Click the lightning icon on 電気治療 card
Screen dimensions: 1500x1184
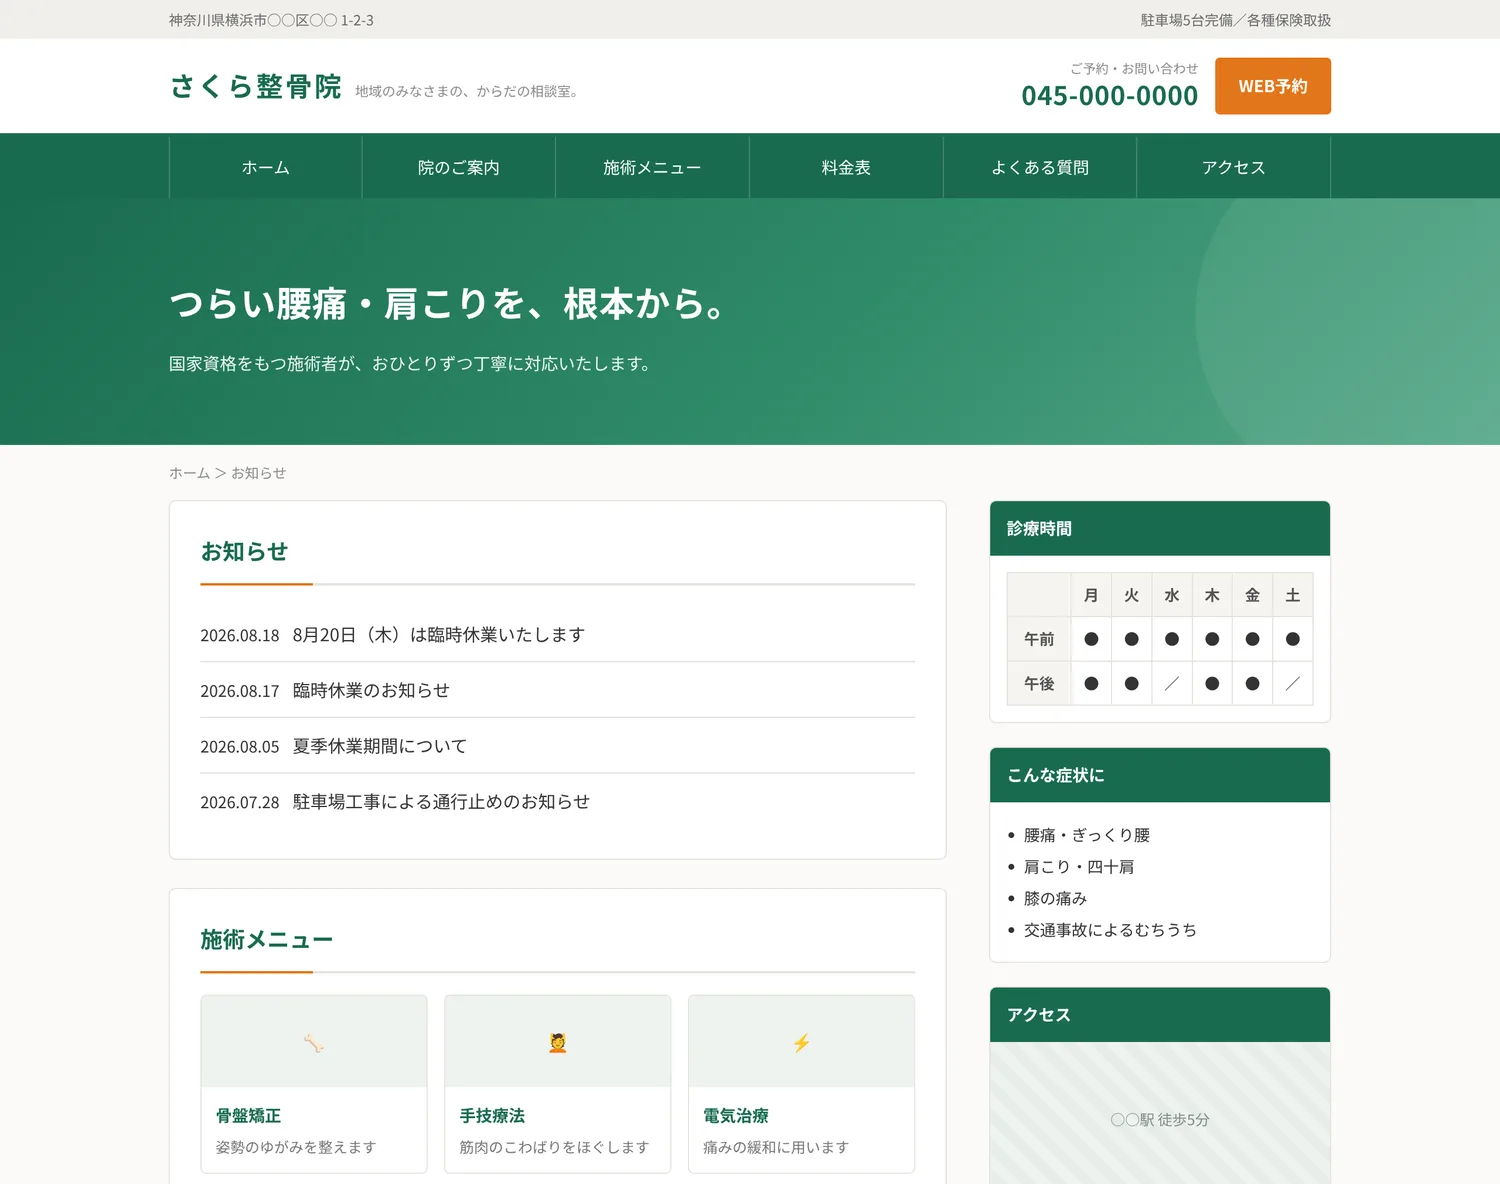pyautogui.click(x=801, y=1043)
